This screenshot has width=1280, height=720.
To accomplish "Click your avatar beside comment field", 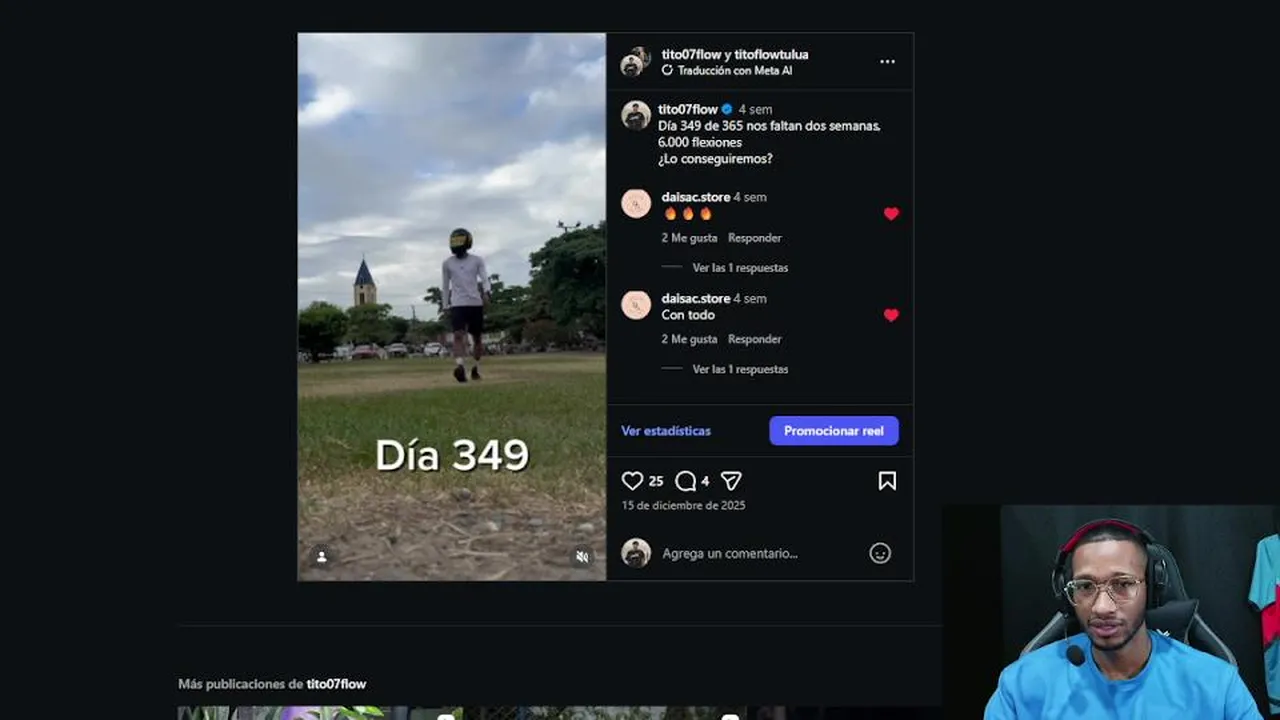I will click(x=636, y=553).
